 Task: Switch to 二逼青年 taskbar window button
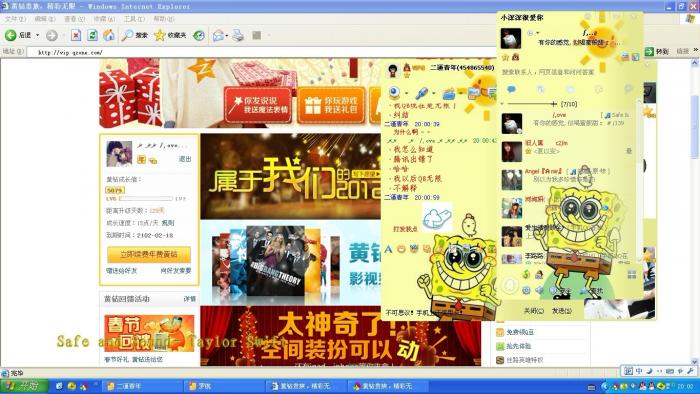[x=143, y=386]
